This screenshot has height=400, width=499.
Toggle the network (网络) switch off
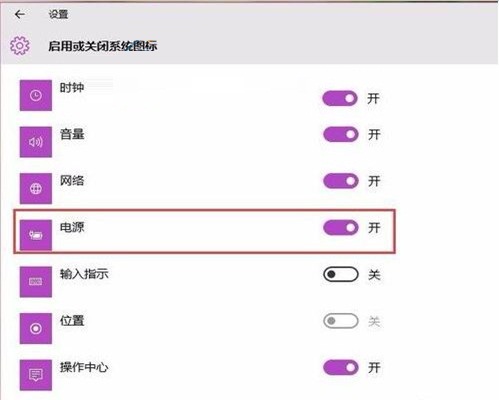[x=340, y=181]
